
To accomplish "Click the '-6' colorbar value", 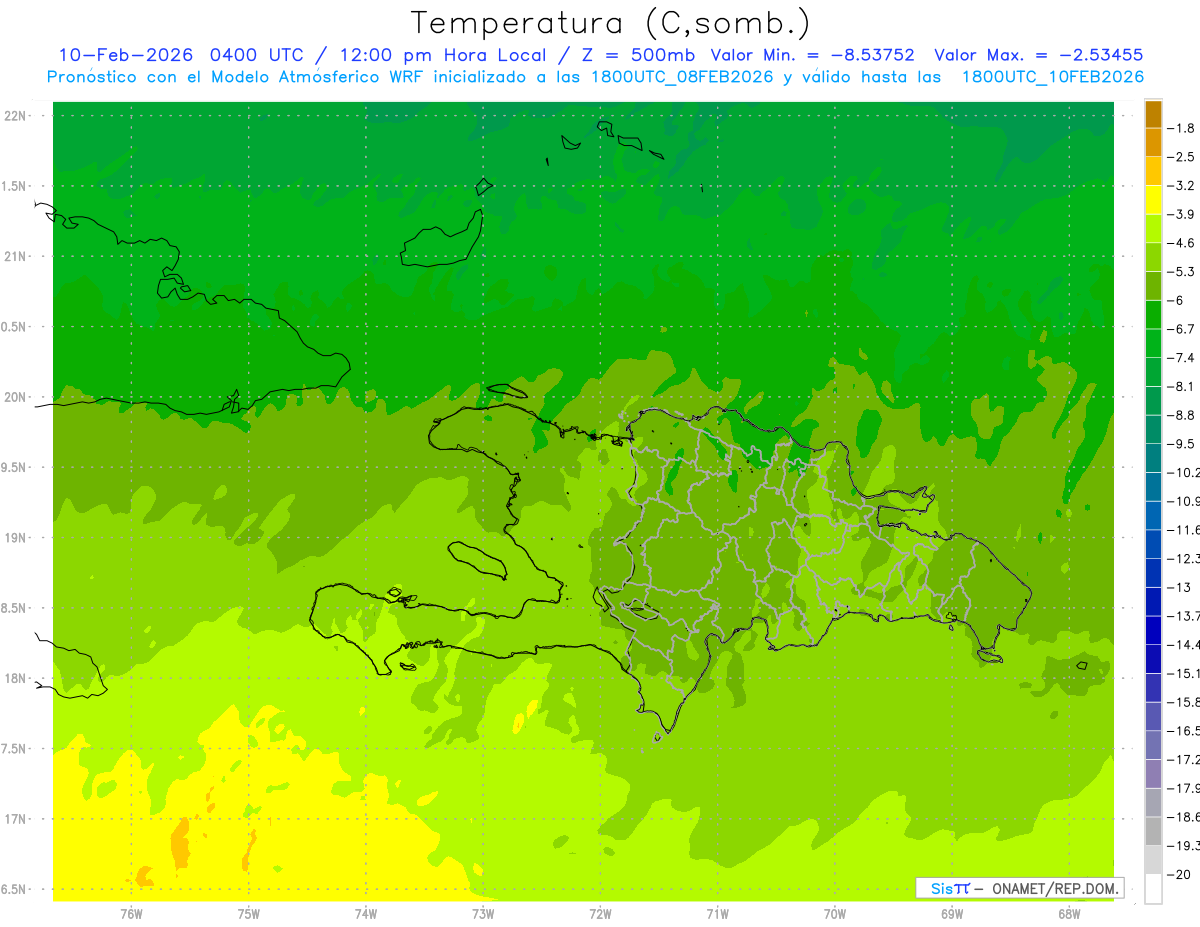I will click(x=1175, y=300).
